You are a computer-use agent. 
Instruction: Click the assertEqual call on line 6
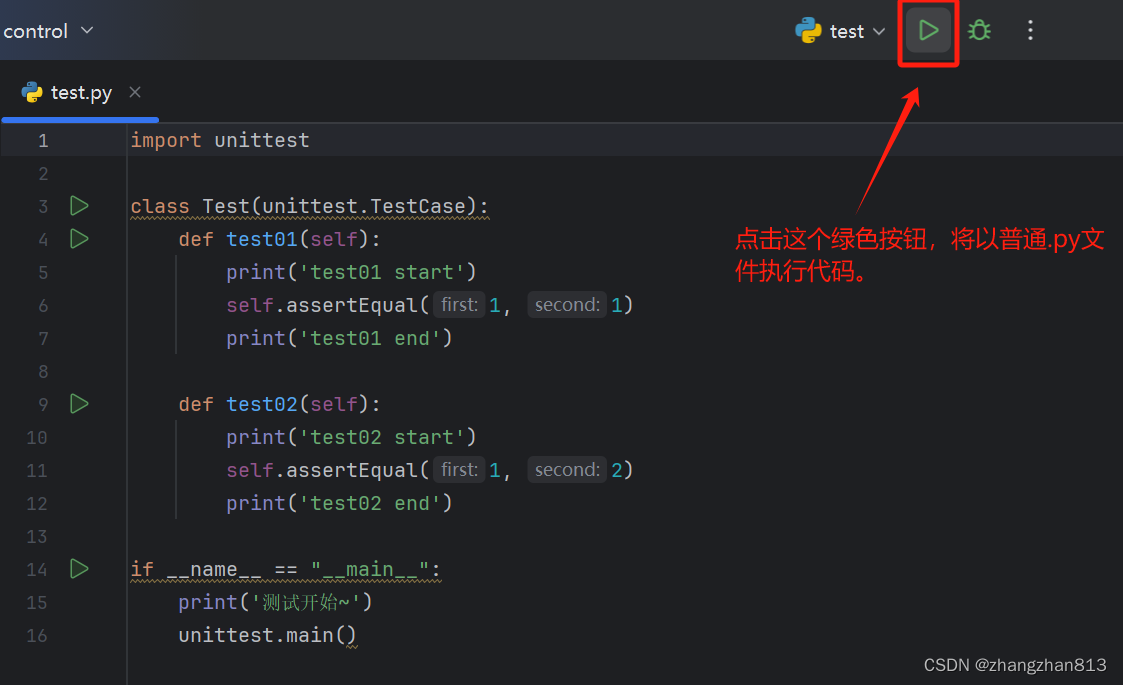(x=430, y=305)
